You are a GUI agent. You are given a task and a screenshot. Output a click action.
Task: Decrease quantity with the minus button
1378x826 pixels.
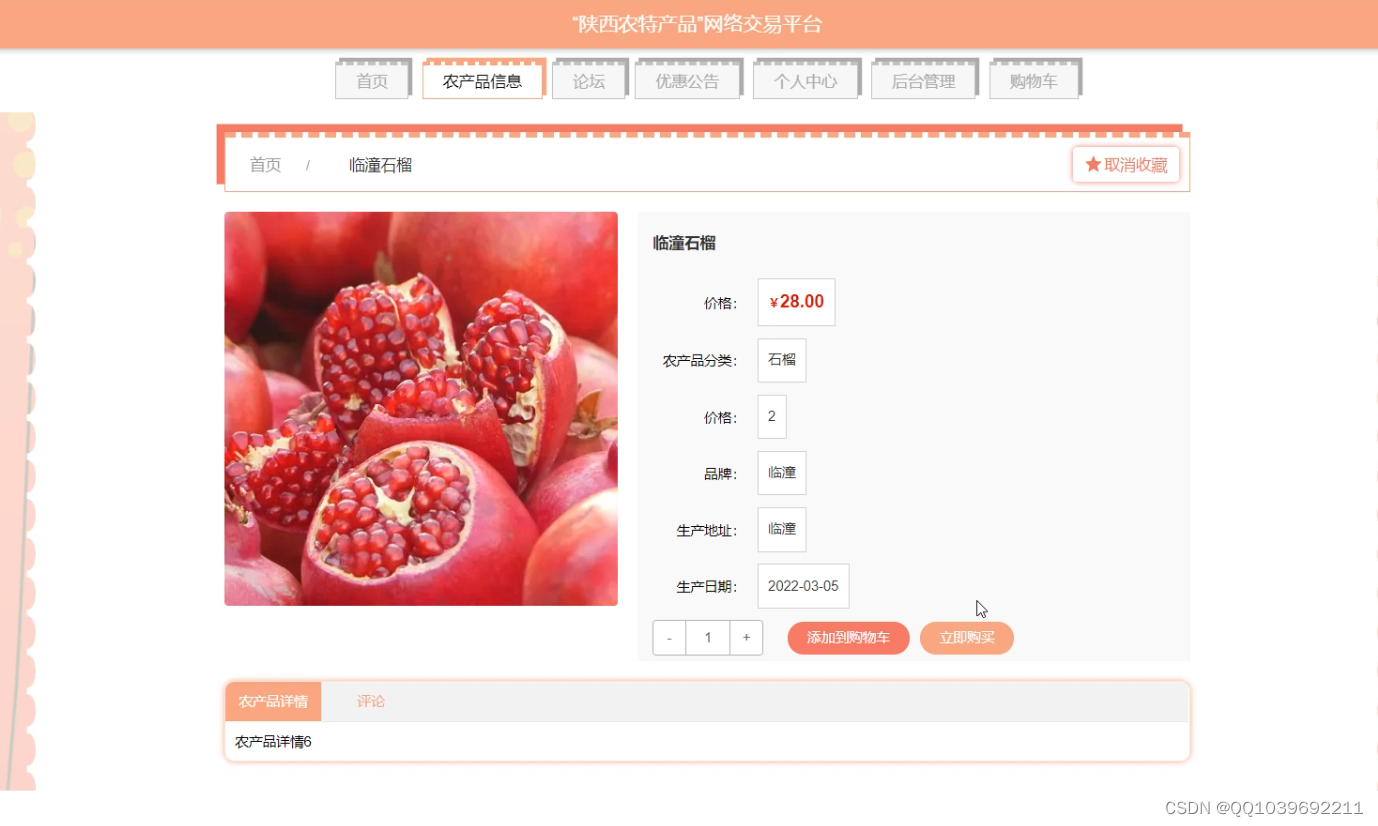669,638
